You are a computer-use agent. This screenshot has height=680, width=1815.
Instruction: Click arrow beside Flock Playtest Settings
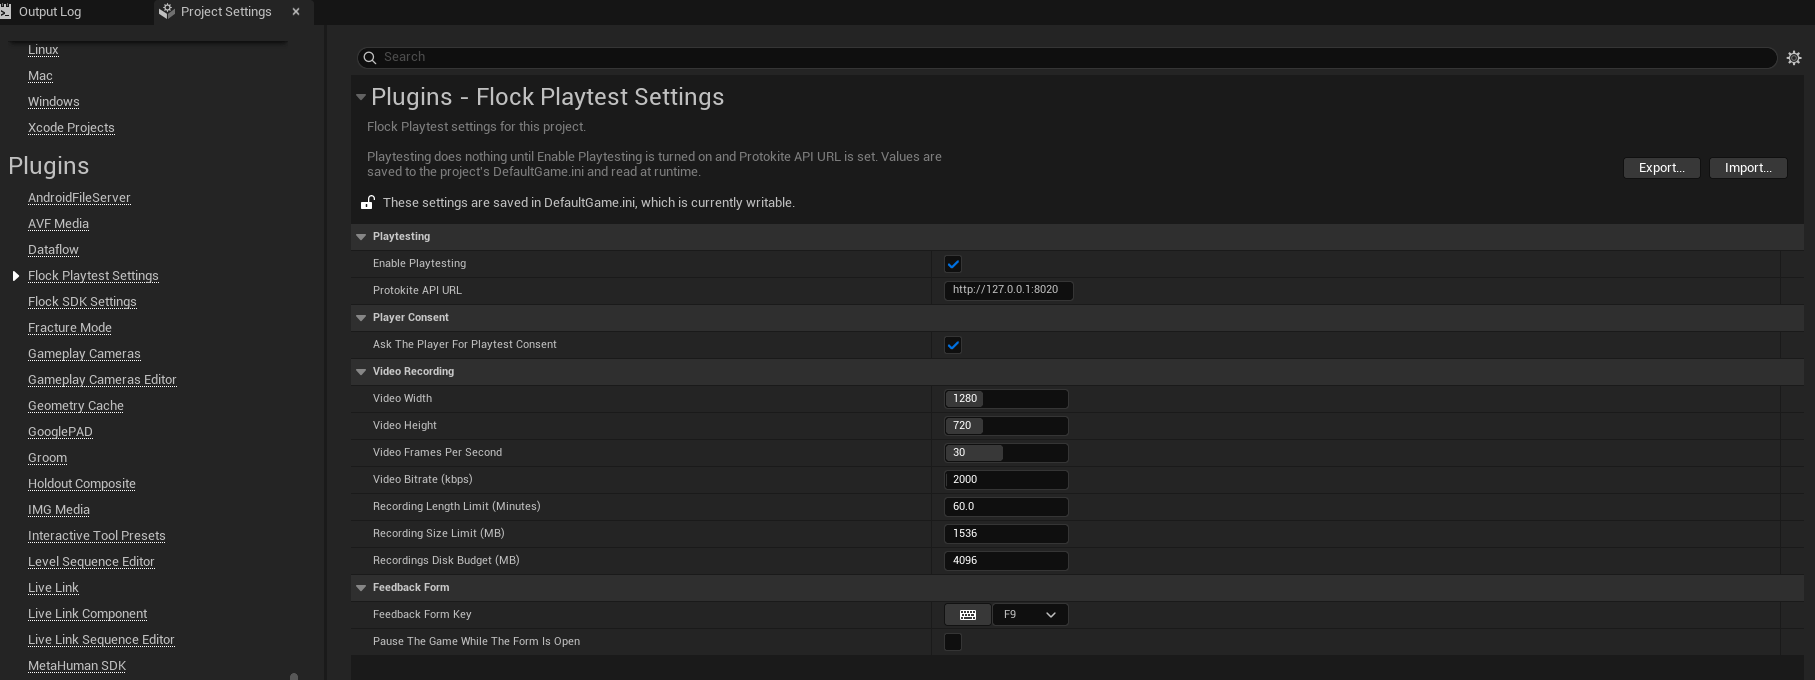pyautogui.click(x=16, y=276)
